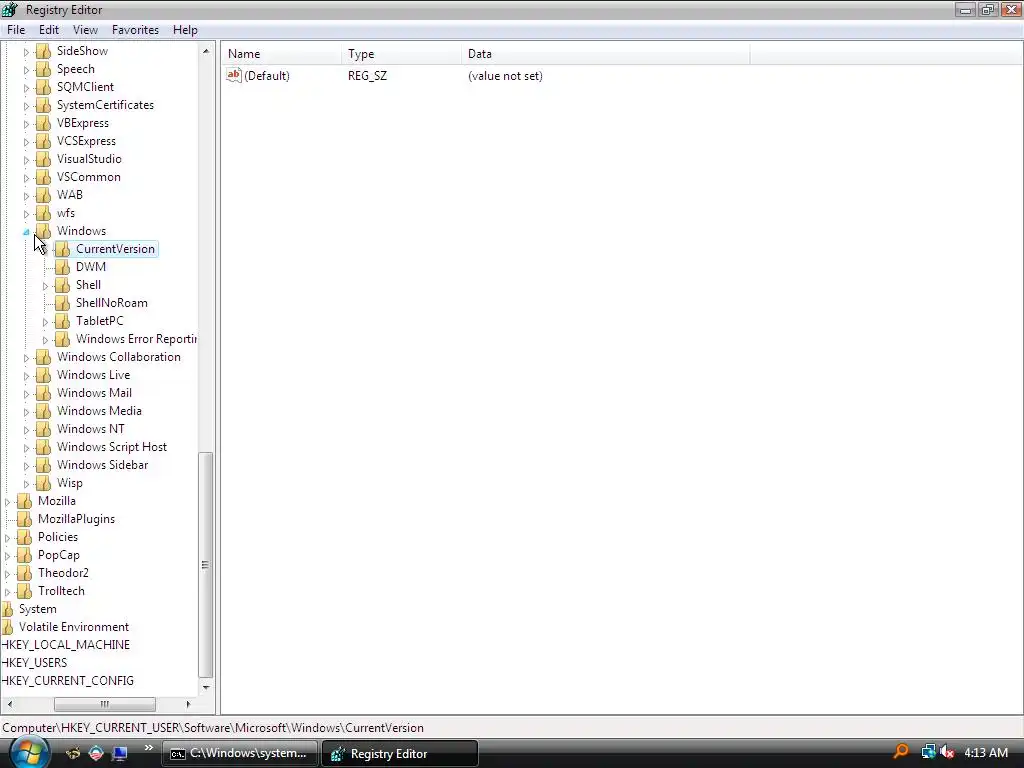The width and height of the screenshot is (1024, 768).
Task: Expand the TabletPC key
Action: click(x=45, y=321)
